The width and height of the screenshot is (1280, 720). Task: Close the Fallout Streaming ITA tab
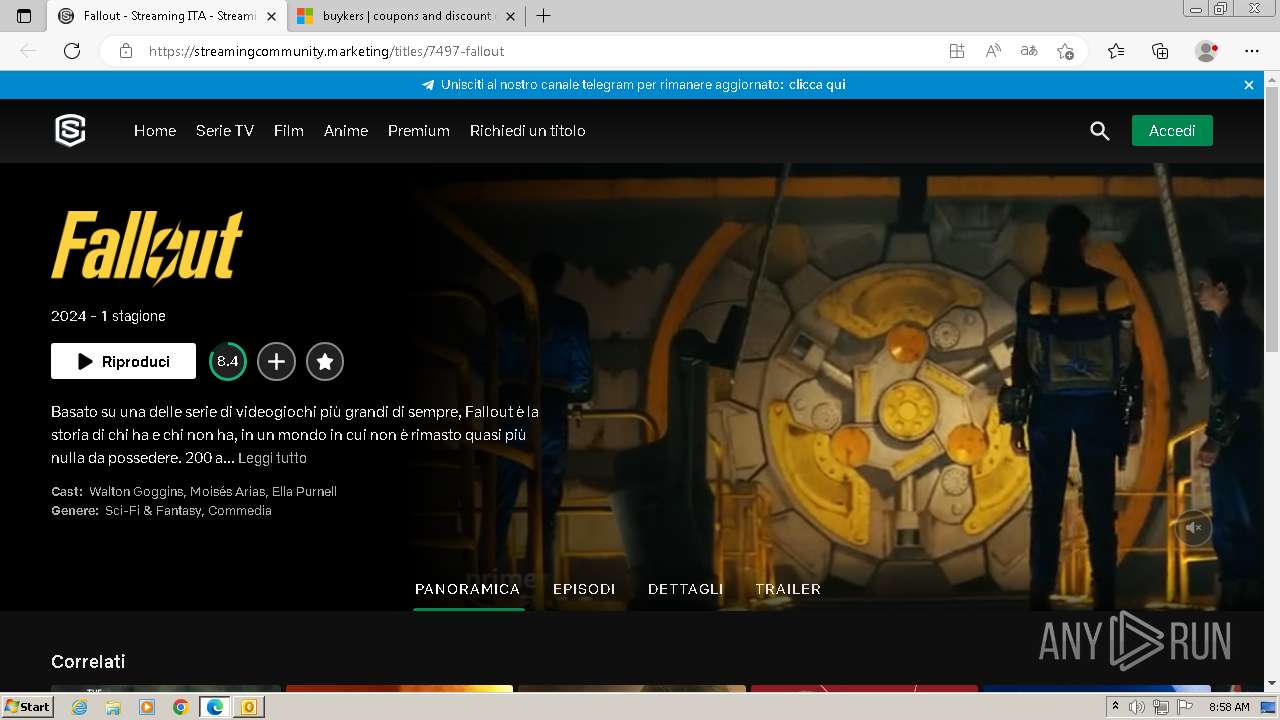click(x=271, y=16)
